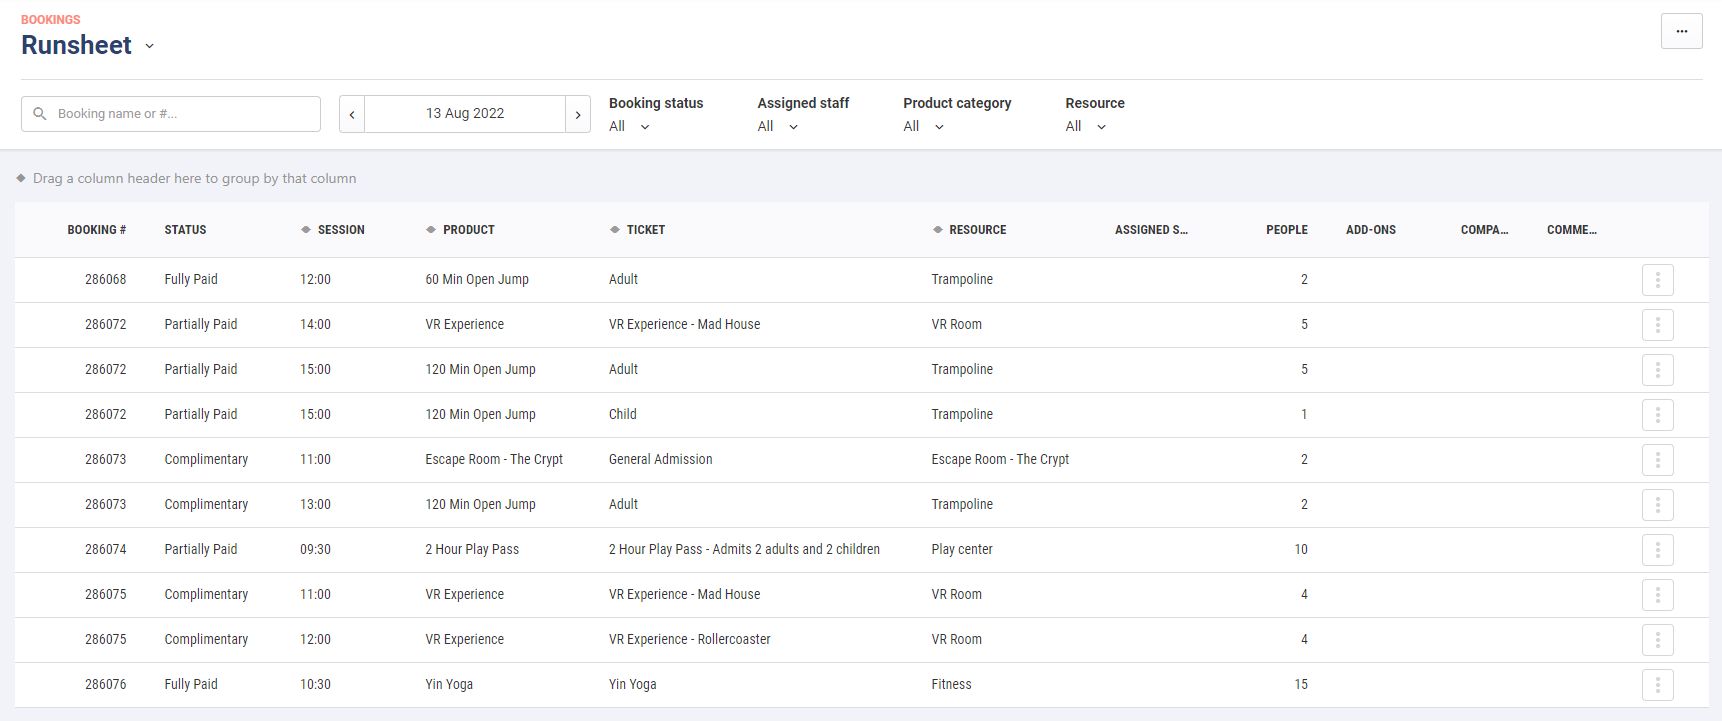Sort by the Compa... column header
Screen dimensions: 1722x721
point(1484,230)
